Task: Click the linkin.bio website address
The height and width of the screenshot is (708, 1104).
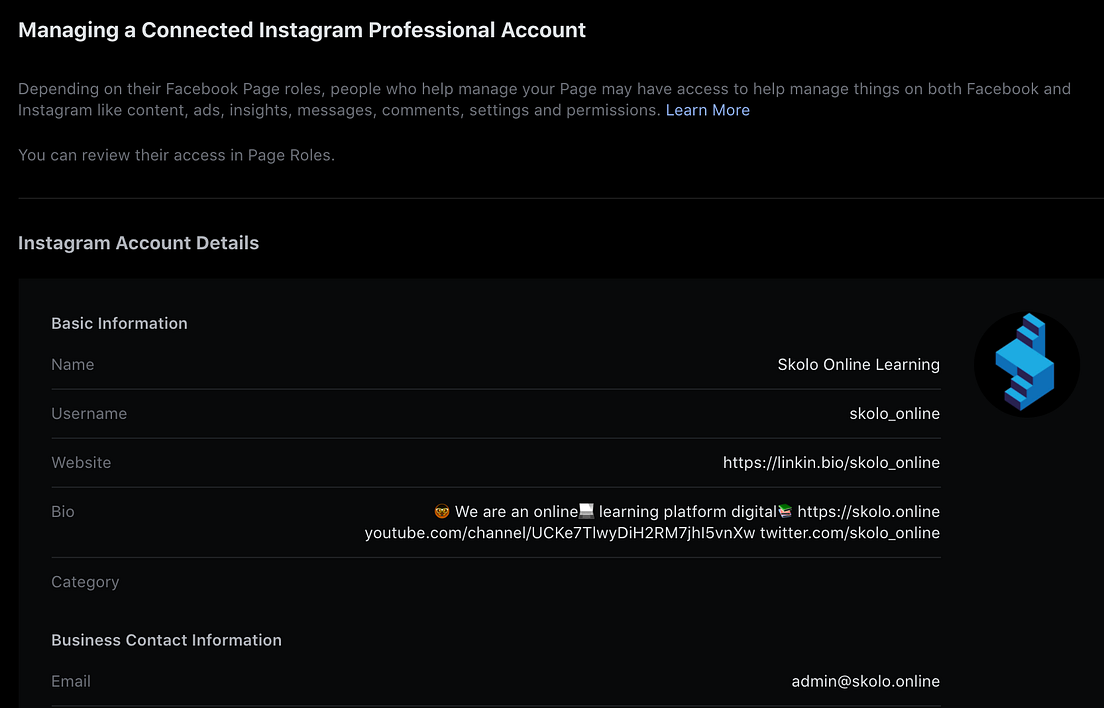Action: point(830,462)
